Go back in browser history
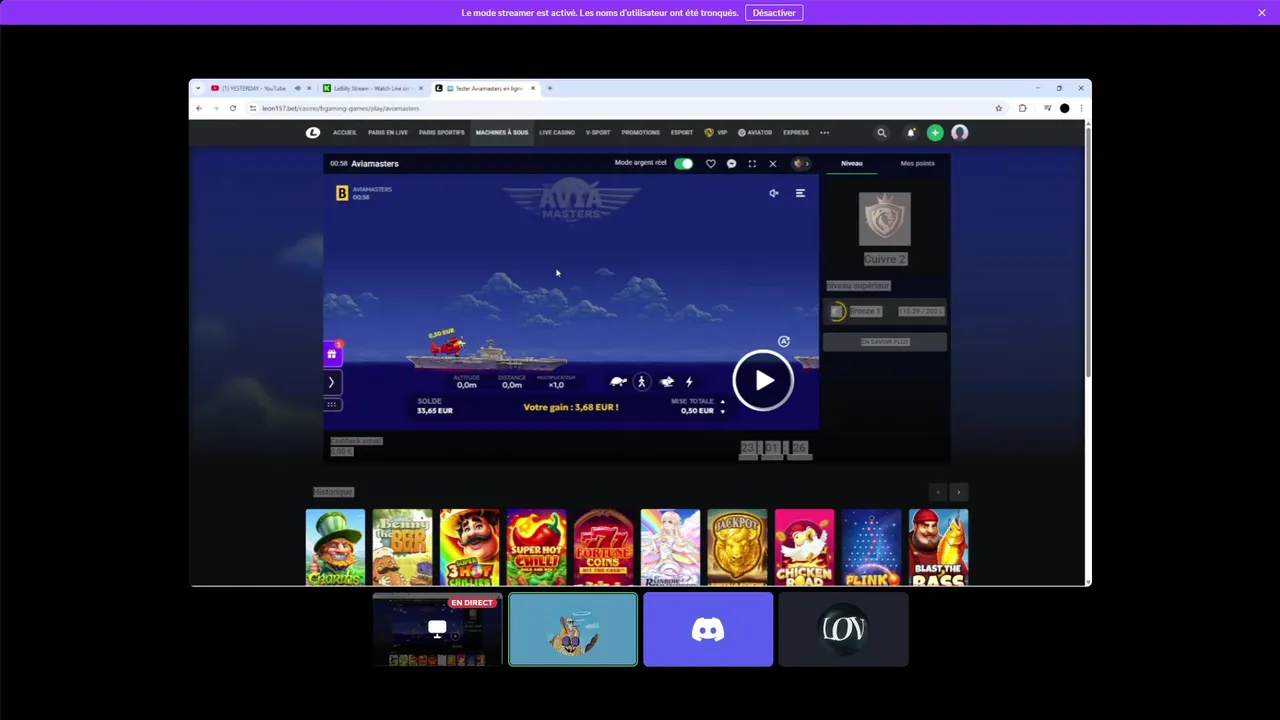1280x720 pixels. click(199, 108)
